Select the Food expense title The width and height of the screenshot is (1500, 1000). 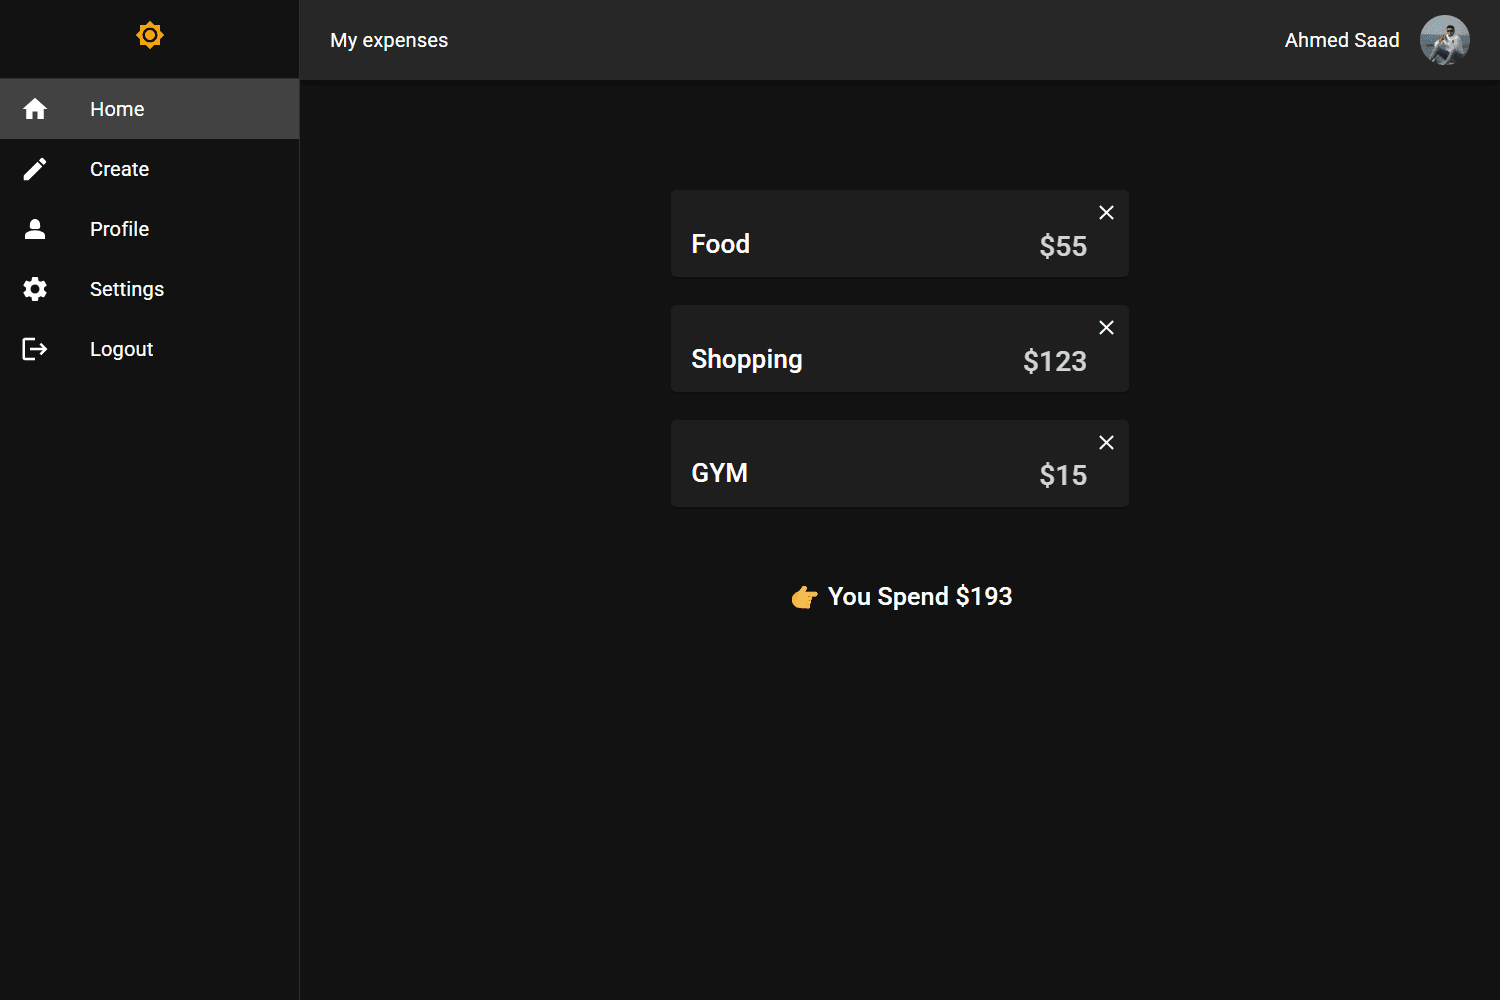tap(720, 244)
